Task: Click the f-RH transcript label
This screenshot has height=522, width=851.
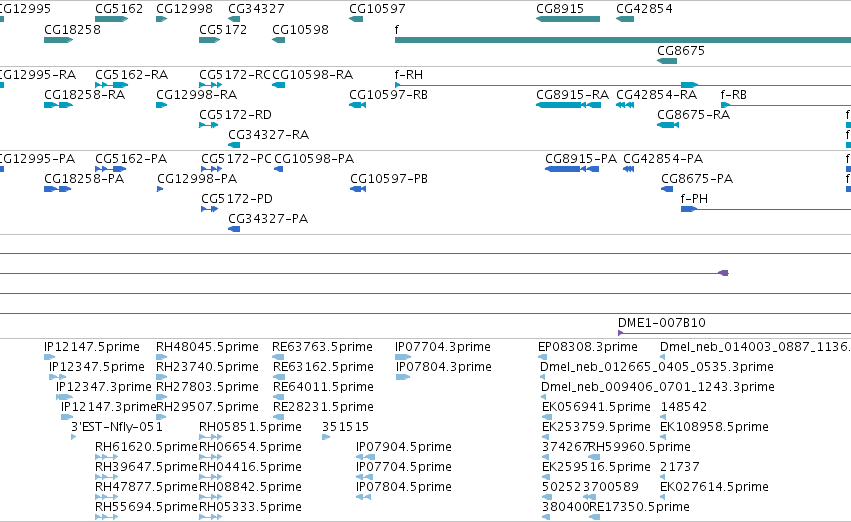Action: tap(409, 74)
